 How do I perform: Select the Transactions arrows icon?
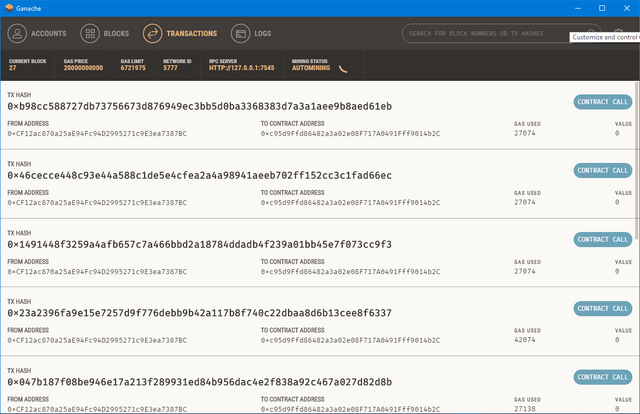click(x=152, y=33)
